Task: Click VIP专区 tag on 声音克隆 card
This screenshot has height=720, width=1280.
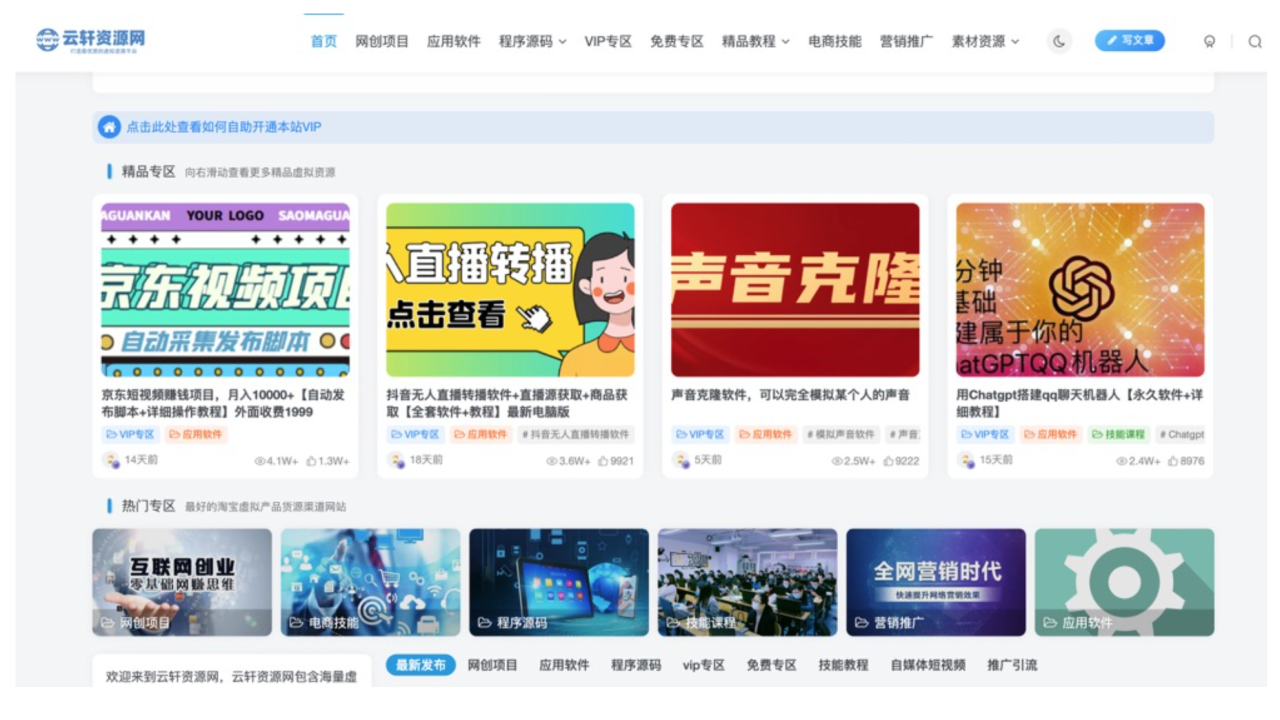Action: 700,435
